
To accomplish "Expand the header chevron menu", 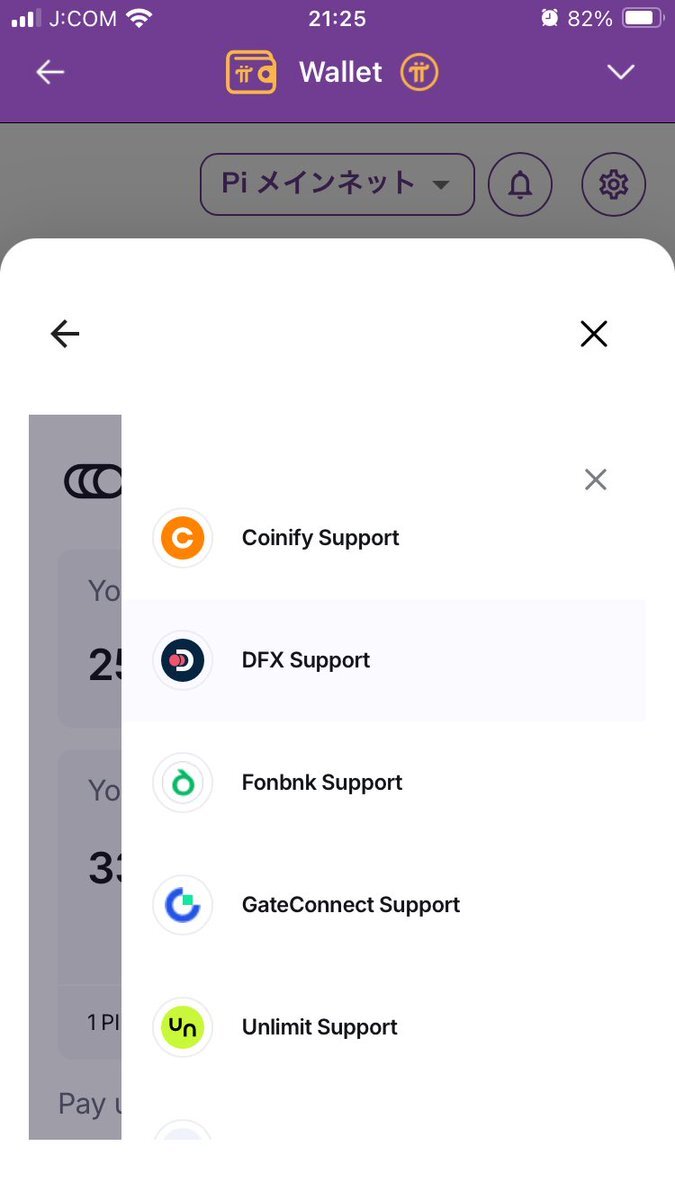I will [x=621, y=72].
